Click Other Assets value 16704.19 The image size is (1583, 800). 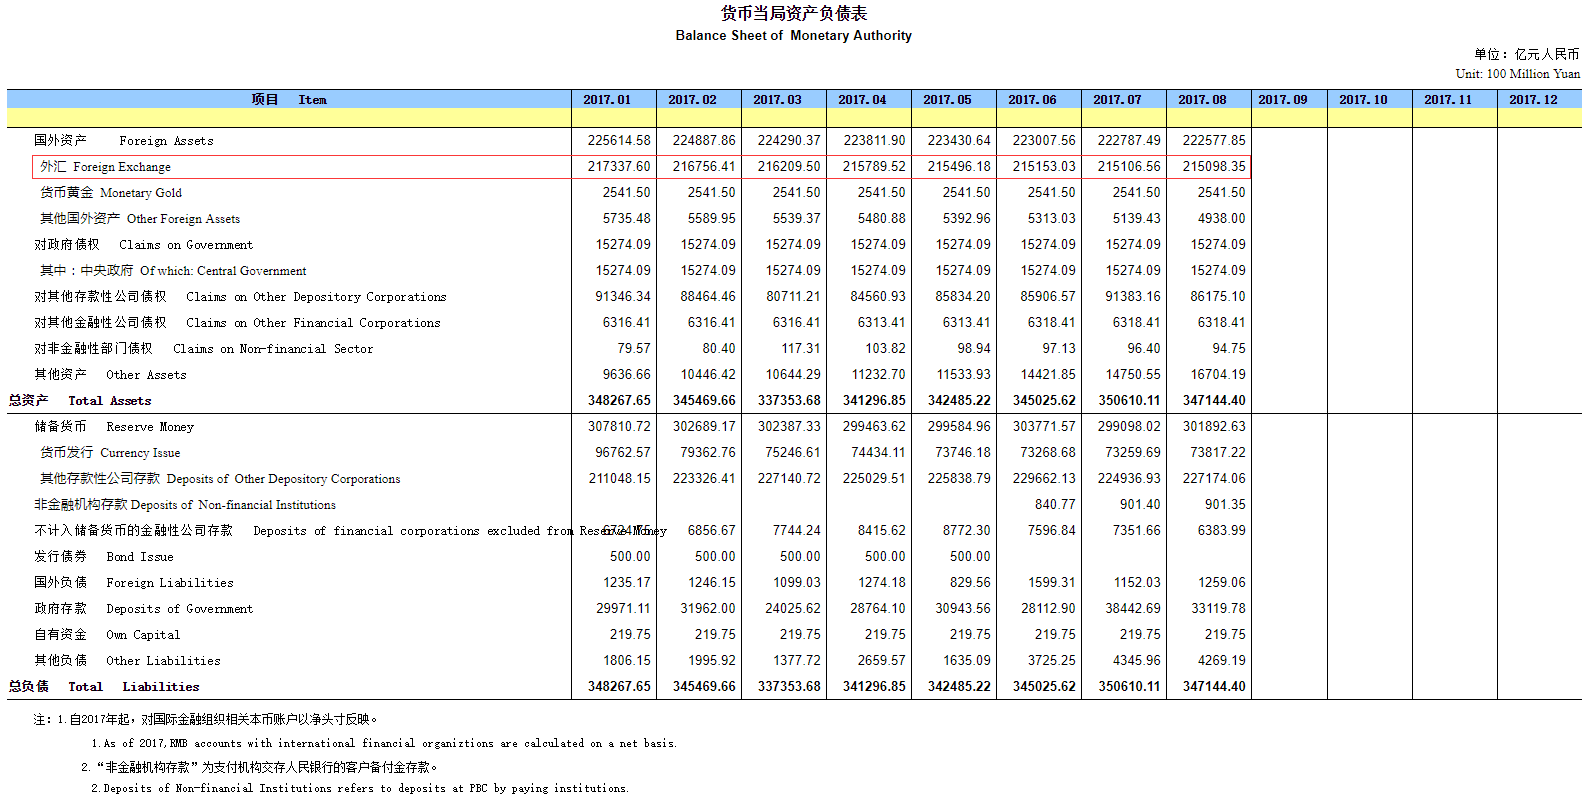click(x=1218, y=375)
